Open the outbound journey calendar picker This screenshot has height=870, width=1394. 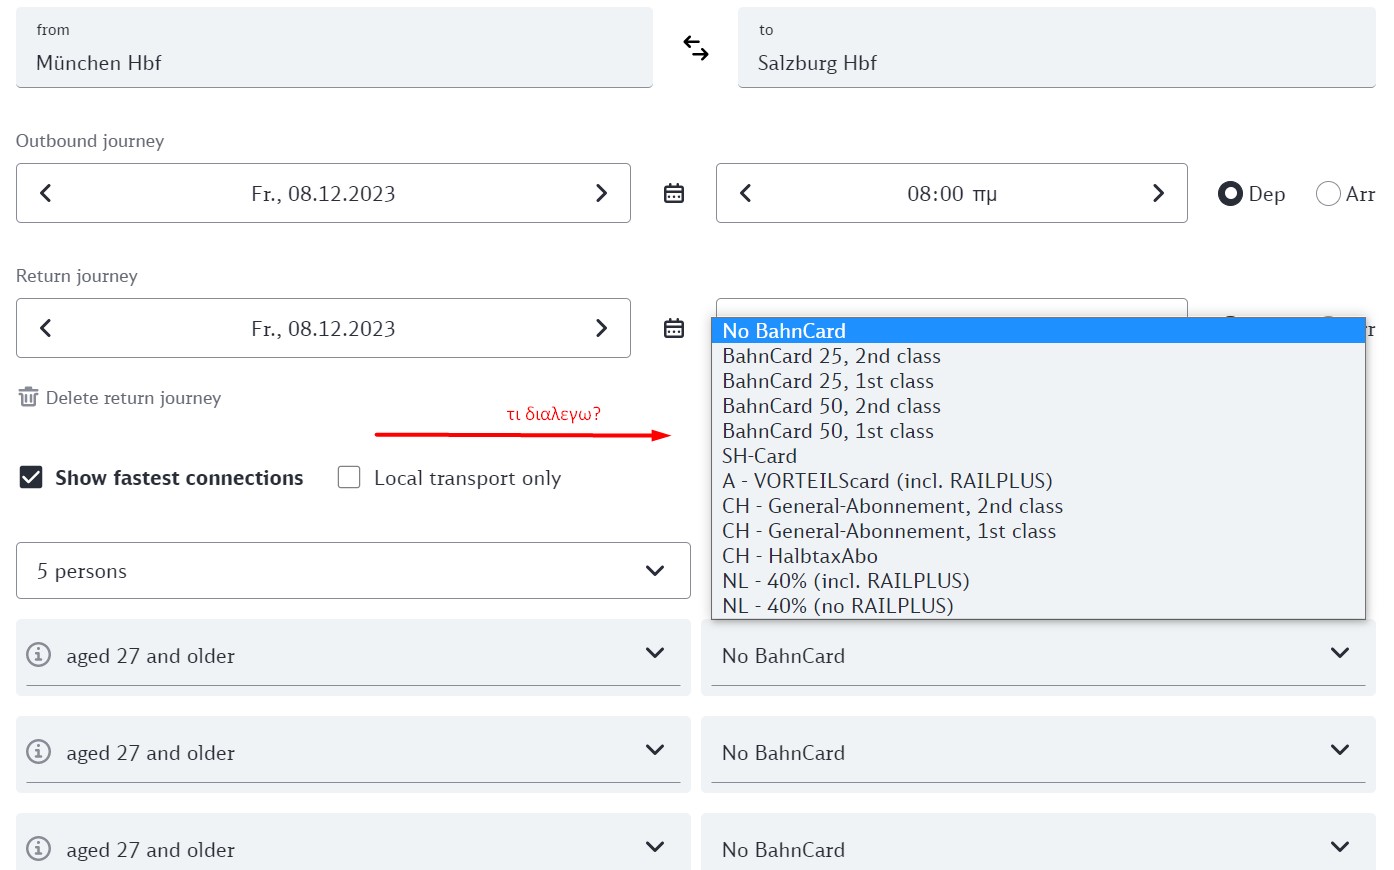point(674,193)
